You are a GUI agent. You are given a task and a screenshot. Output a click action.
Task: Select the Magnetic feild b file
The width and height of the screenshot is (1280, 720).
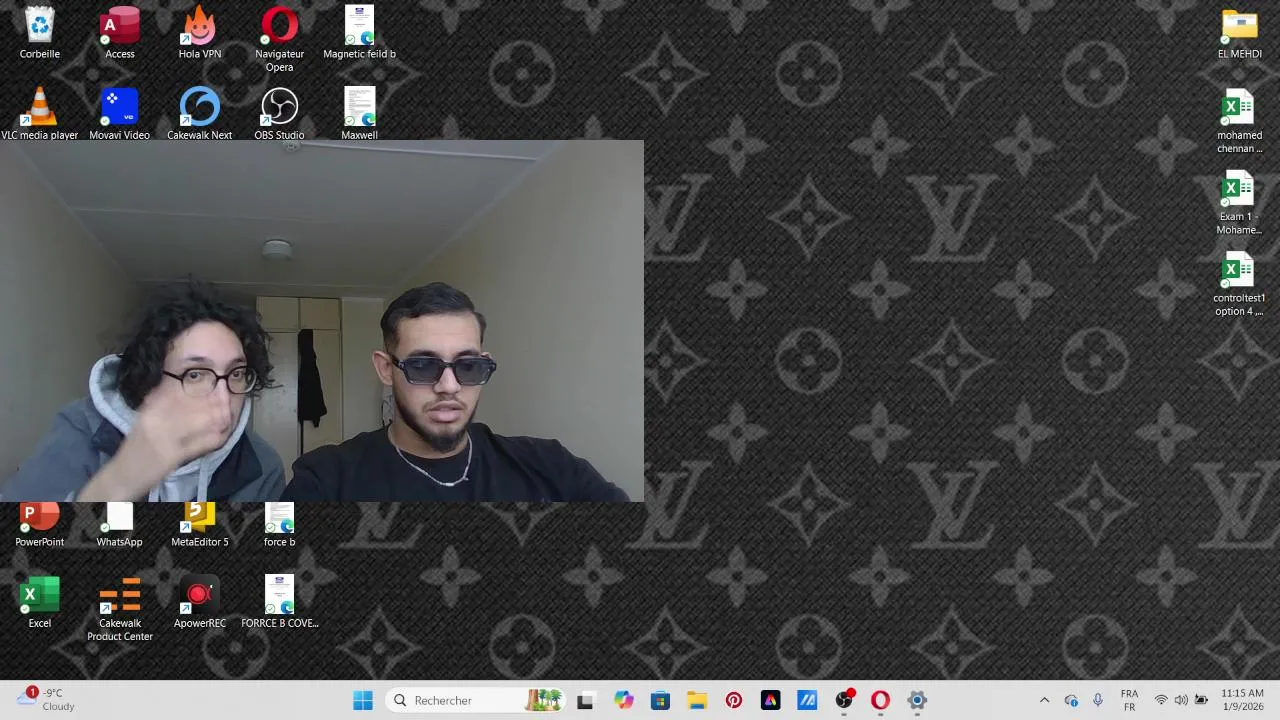(x=360, y=33)
